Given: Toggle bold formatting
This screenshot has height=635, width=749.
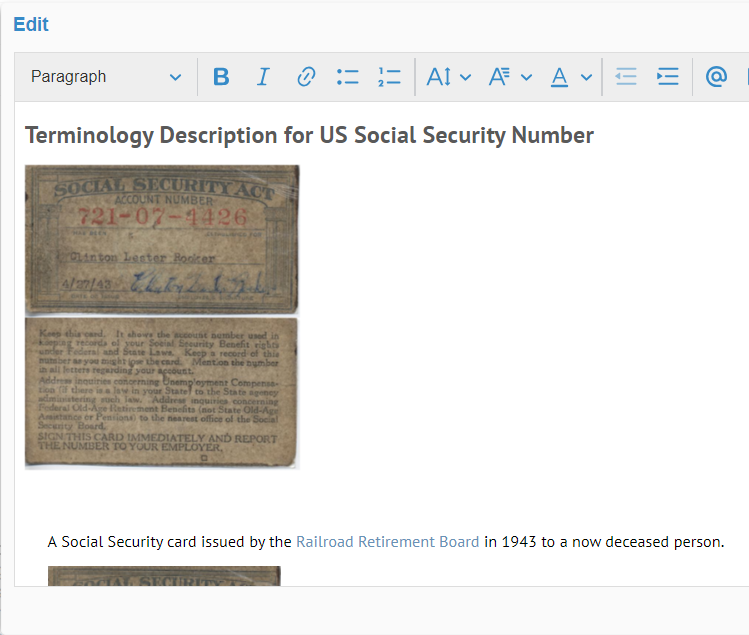Looking at the screenshot, I should tap(221, 77).
